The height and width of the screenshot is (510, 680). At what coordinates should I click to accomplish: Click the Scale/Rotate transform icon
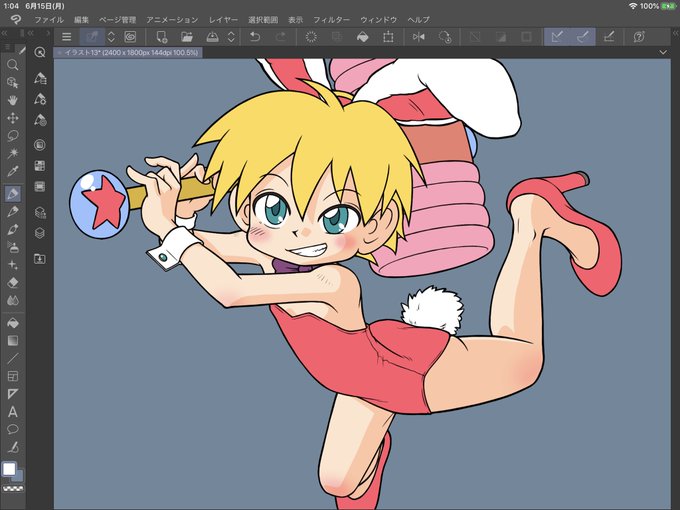[388, 37]
